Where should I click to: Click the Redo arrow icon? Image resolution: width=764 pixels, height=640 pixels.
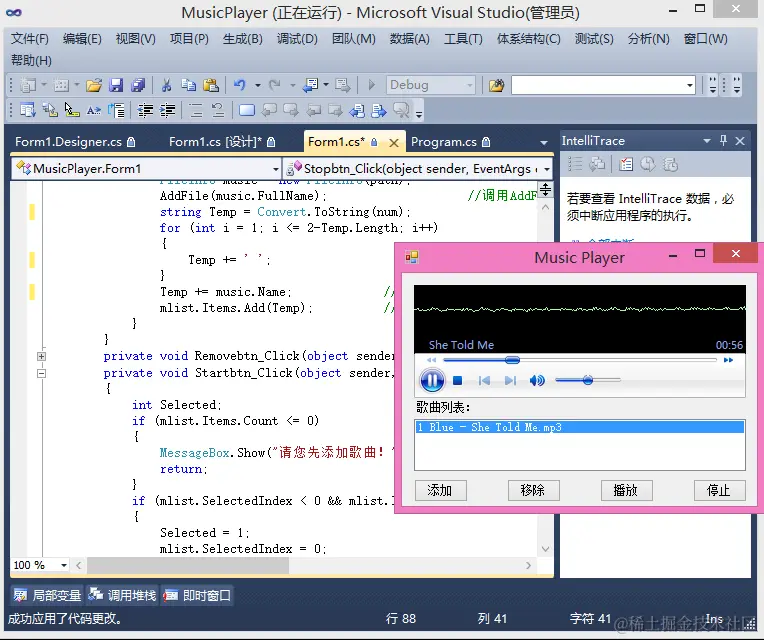point(275,85)
